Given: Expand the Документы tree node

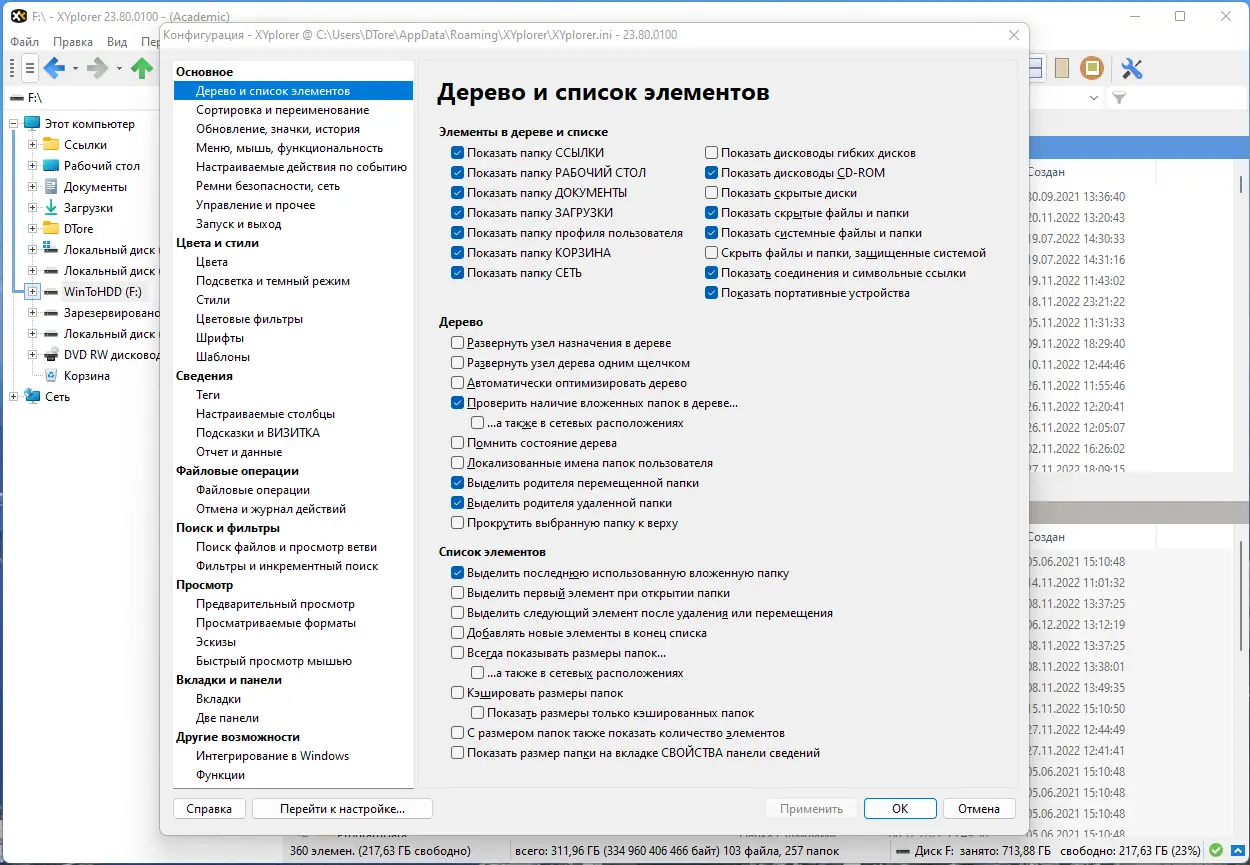Looking at the screenshot, I should [32, 187].
